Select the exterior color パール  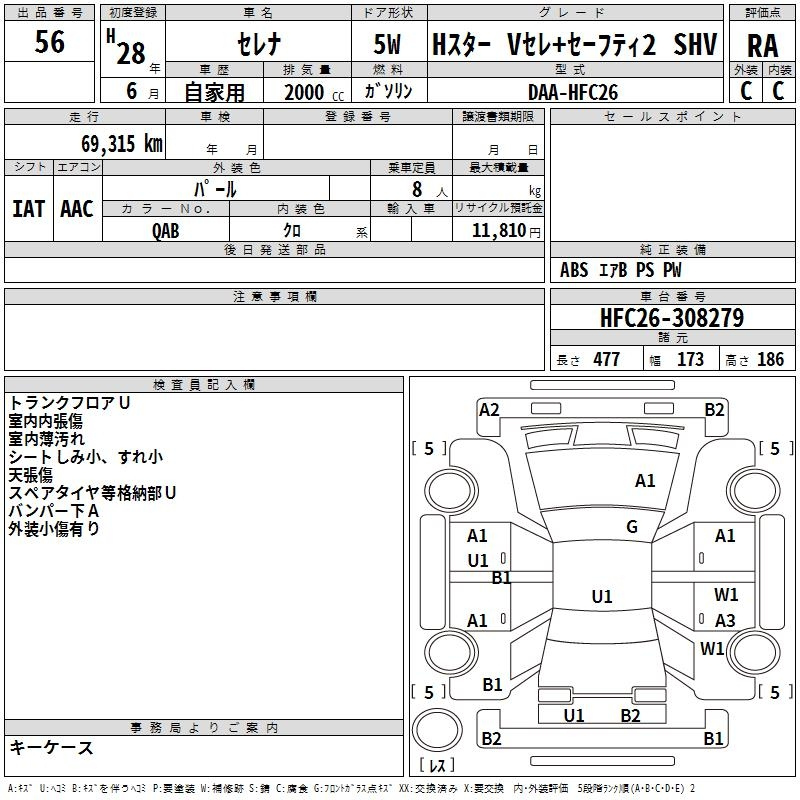[215, 189]
